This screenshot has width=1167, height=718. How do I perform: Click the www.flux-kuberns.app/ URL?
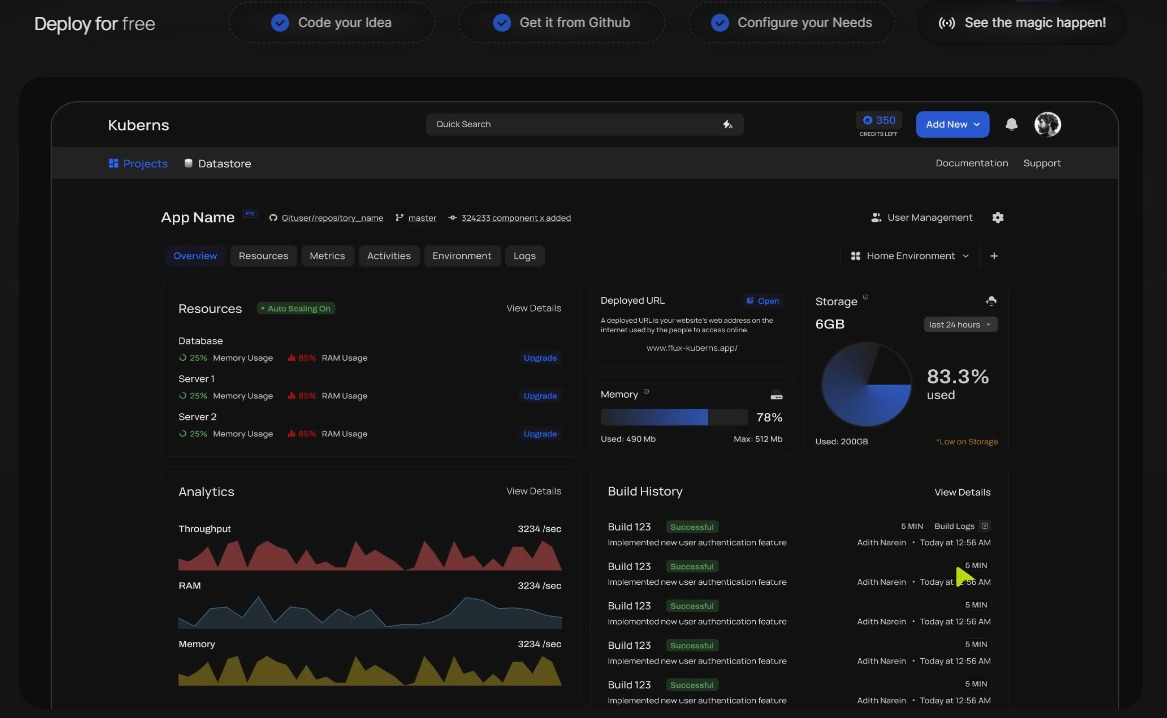click(x=692, y=347)
